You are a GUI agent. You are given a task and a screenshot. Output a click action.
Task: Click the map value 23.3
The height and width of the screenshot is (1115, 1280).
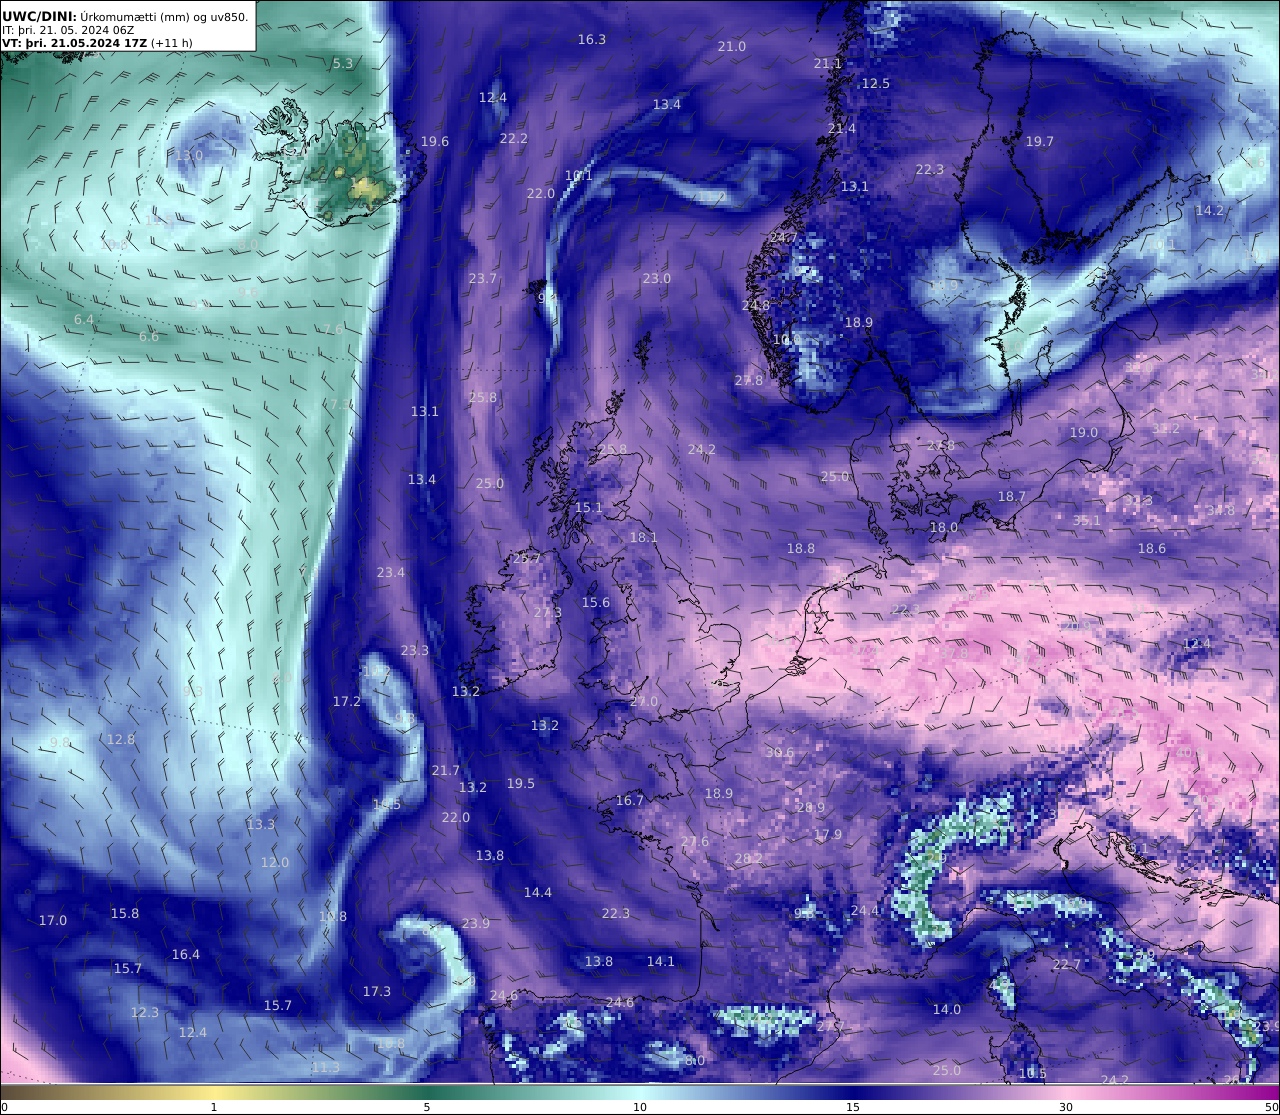click(415, 651)
